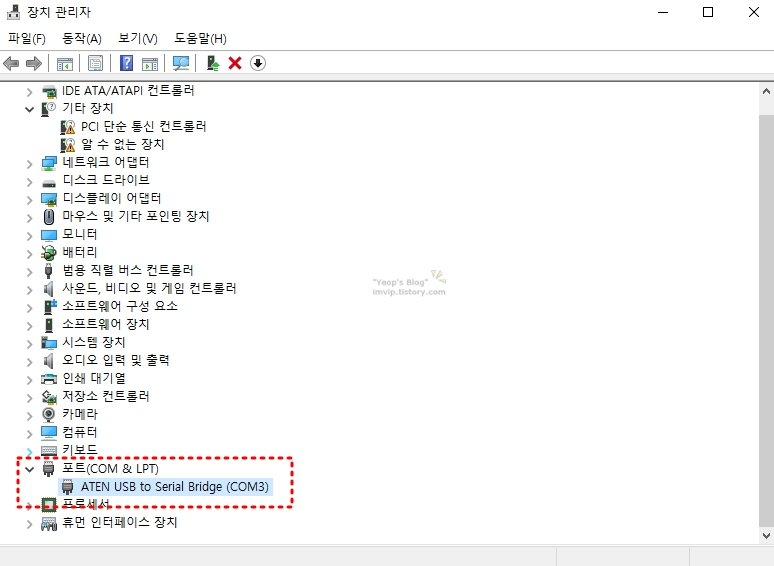774x566 pixels.
Task: Click the red X uninstall device icon
Action: [235, 63]
